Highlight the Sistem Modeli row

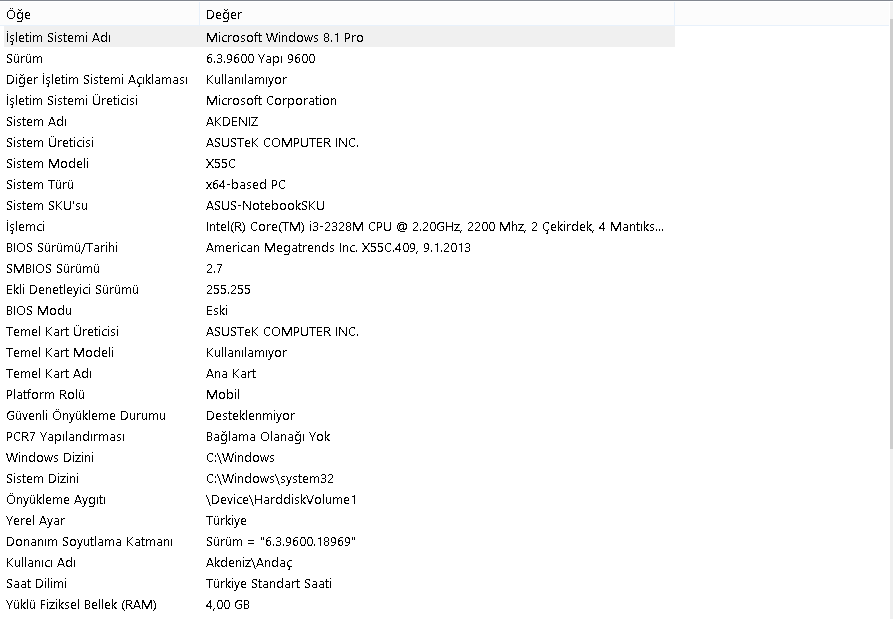click(x=48, y=163)
